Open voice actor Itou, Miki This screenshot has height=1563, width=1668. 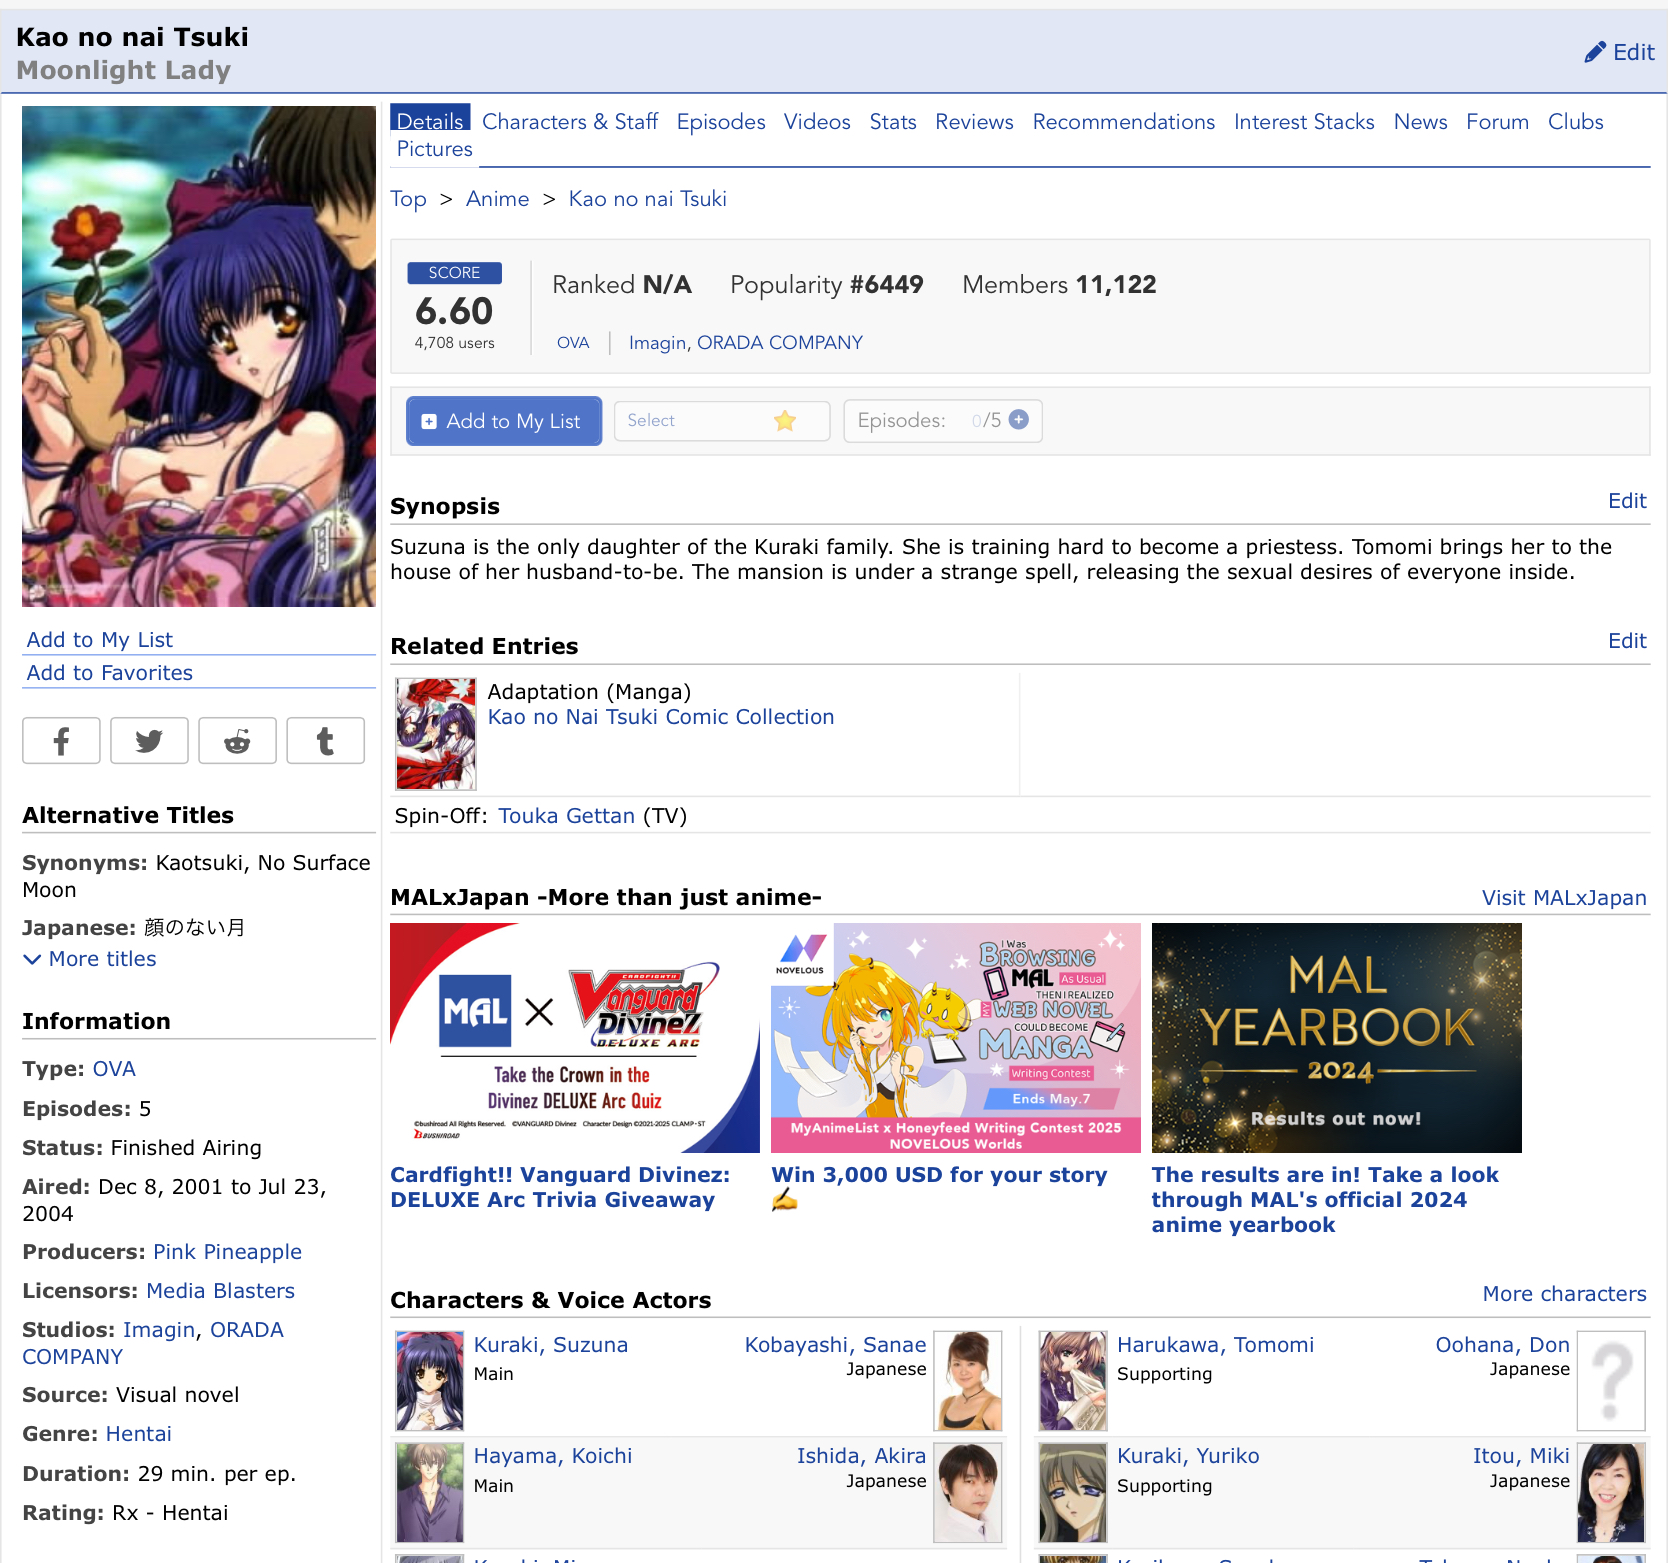1521,1456
